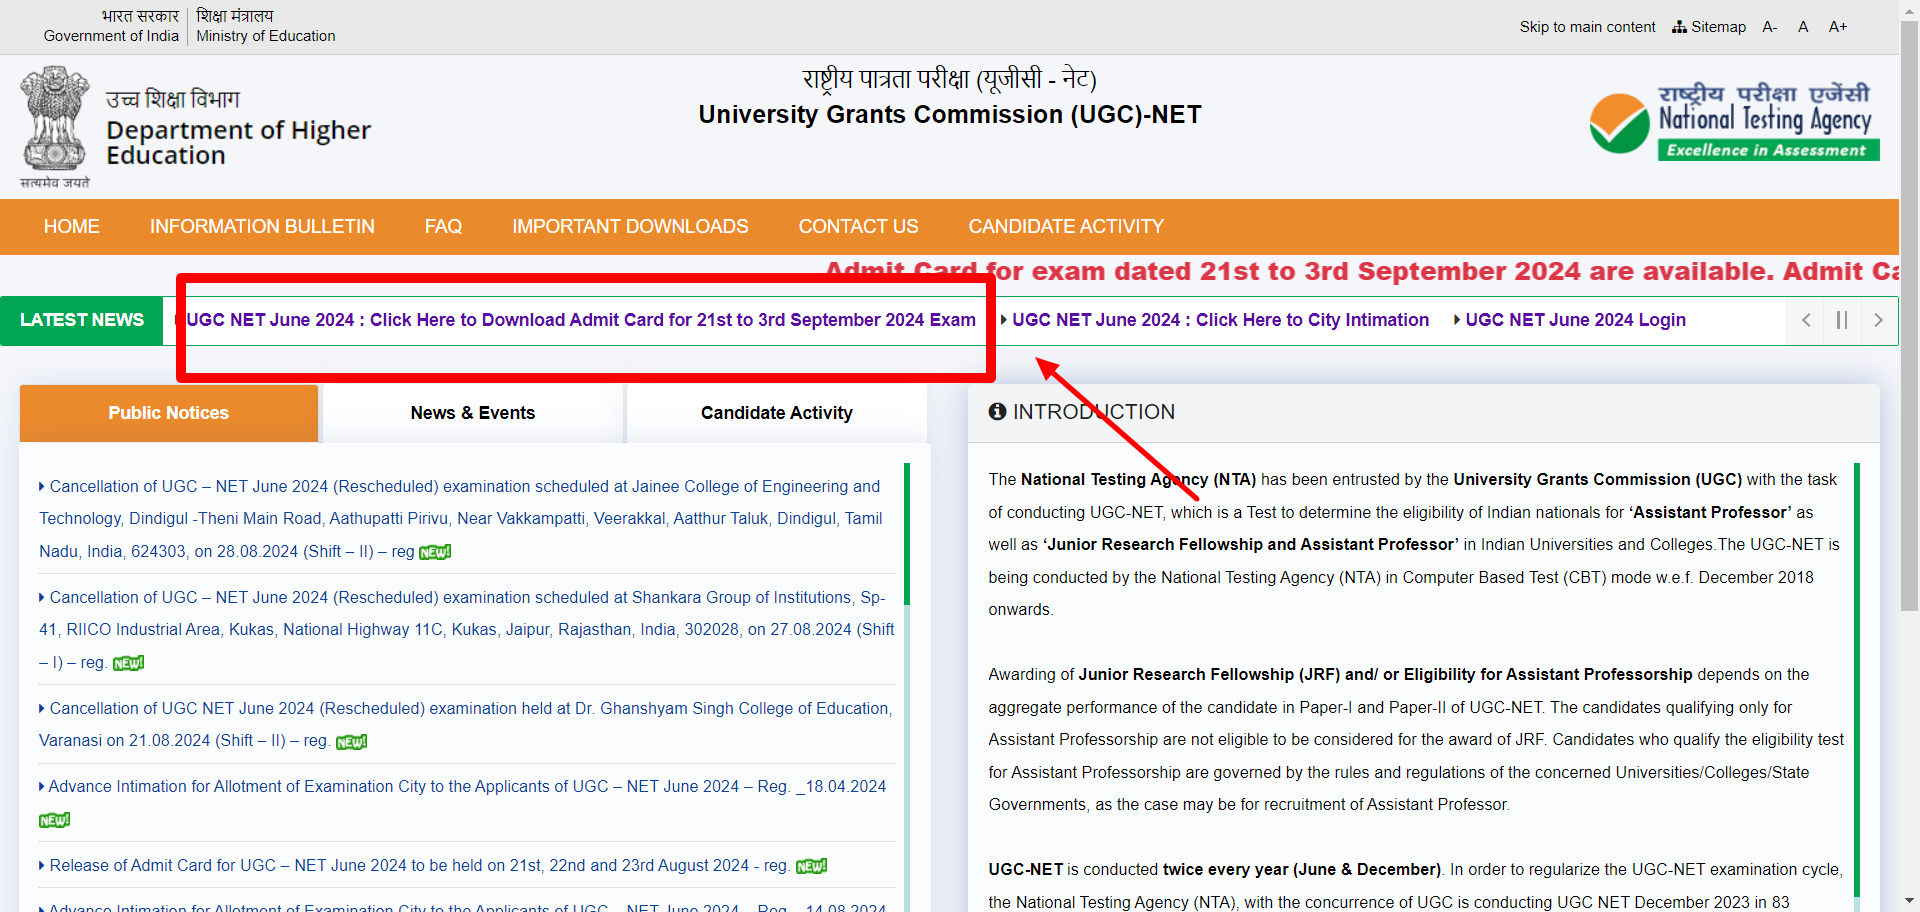Open the HOME menu
The image size is (1920, 912).
coord(72,227)
